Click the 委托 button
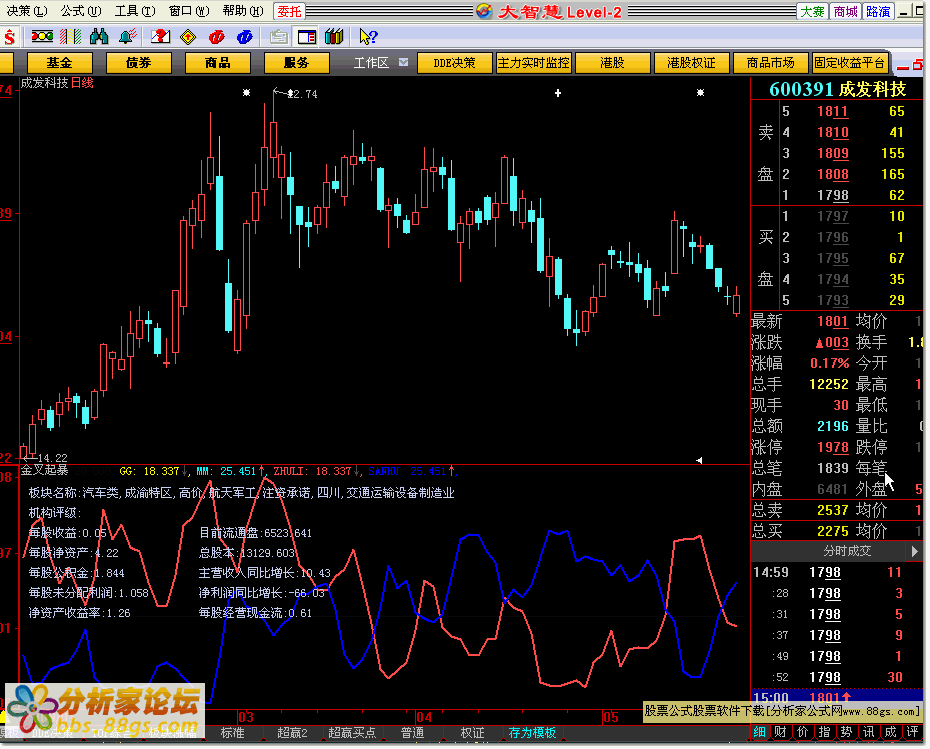The image size is (930, 749). coord(289,11)
